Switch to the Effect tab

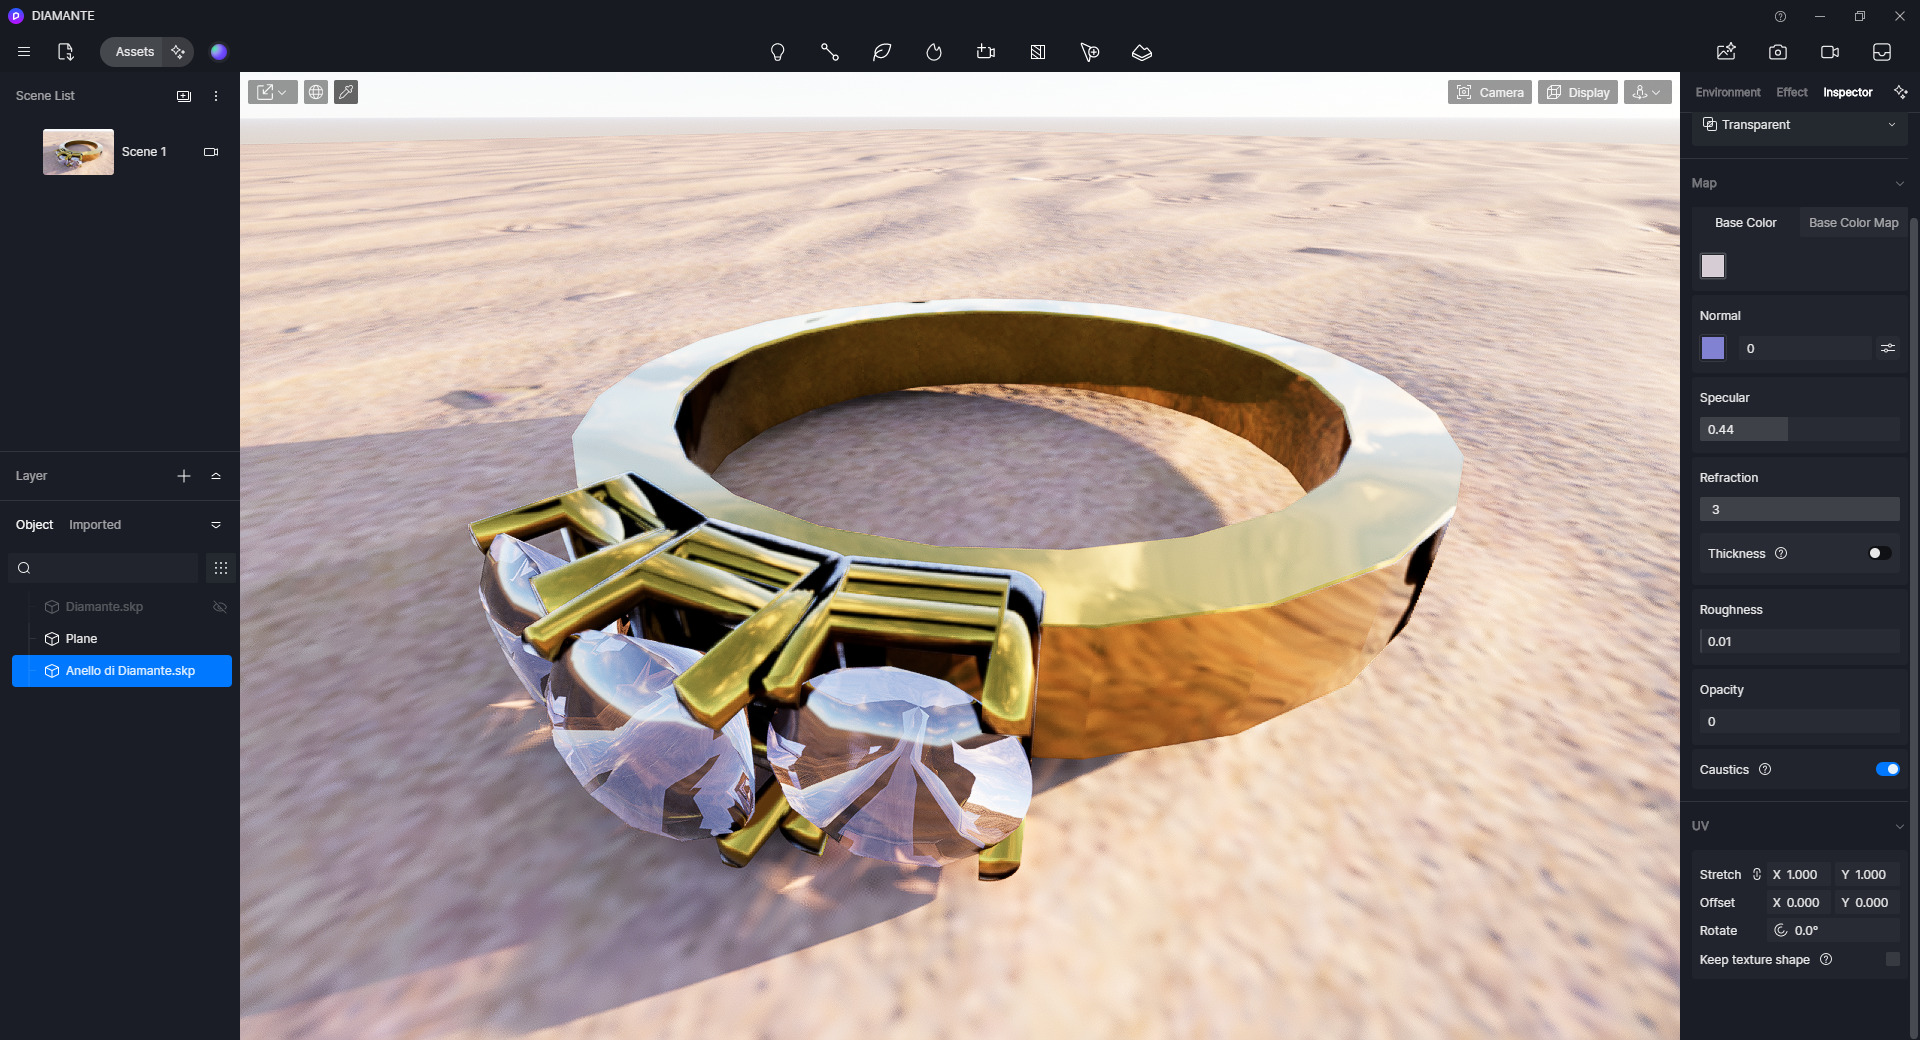click(x=1792, y=92)
